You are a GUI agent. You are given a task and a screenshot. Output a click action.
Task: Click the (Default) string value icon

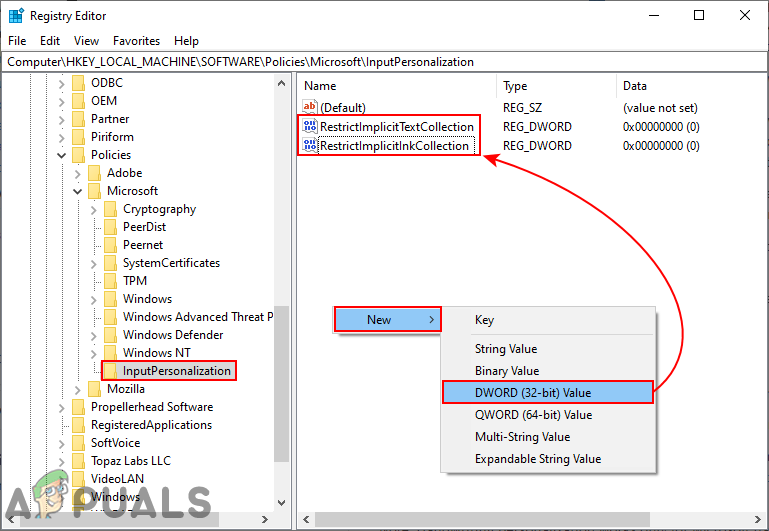coord(309,107)
